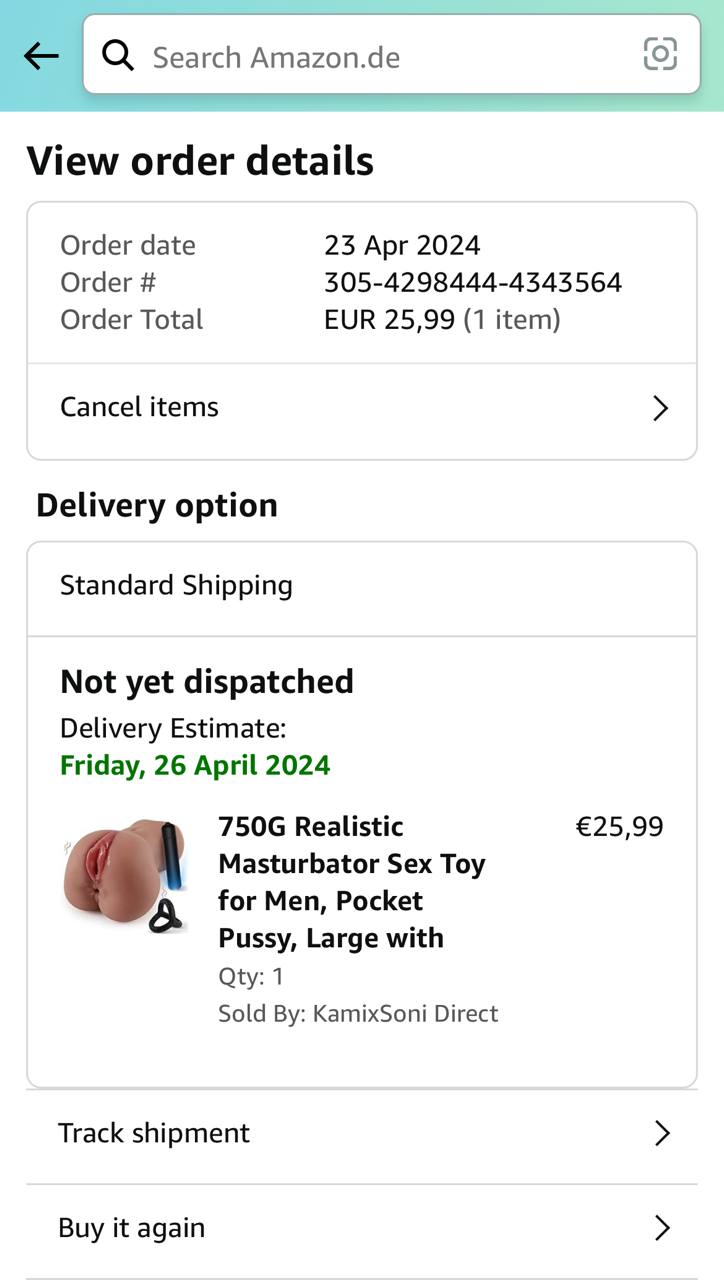Tap the €25,99 item price
This screenshot has width=724, height=1280.
(619, 827)
